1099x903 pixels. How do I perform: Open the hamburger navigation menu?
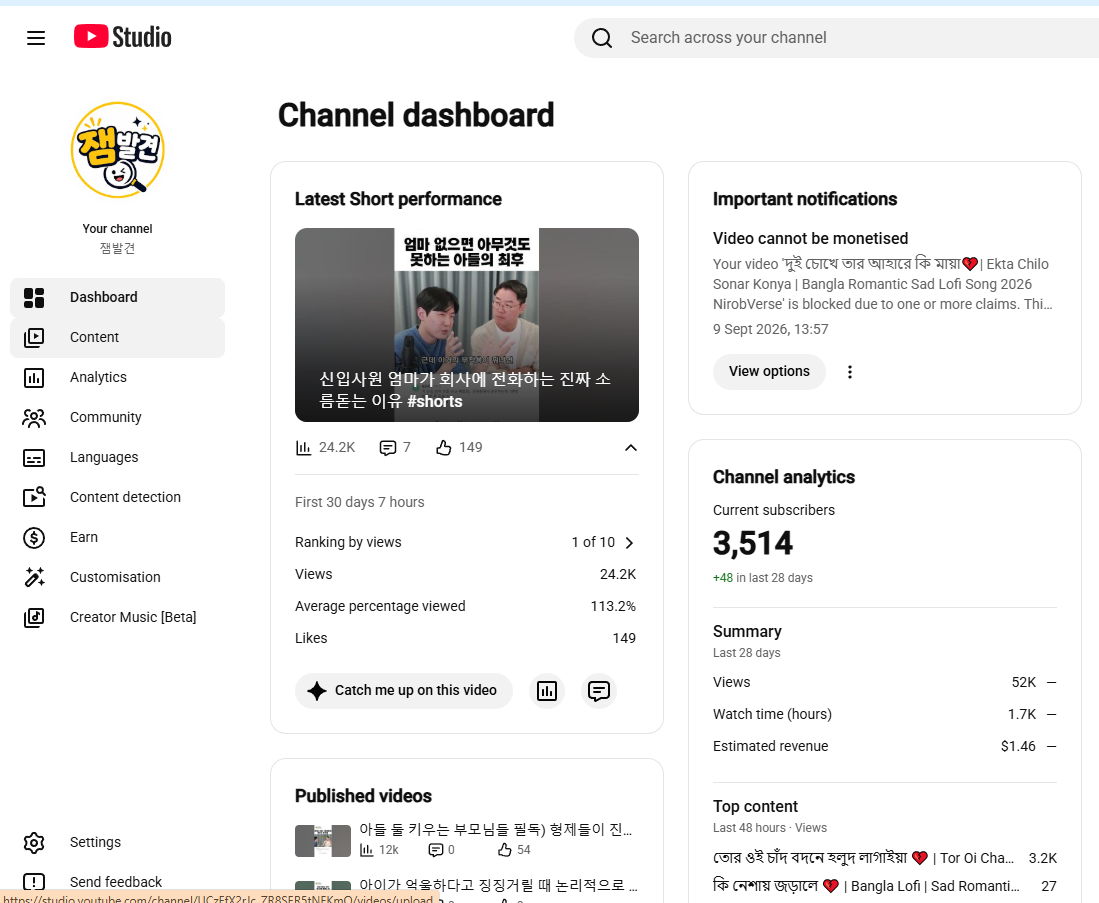[36, 38]
